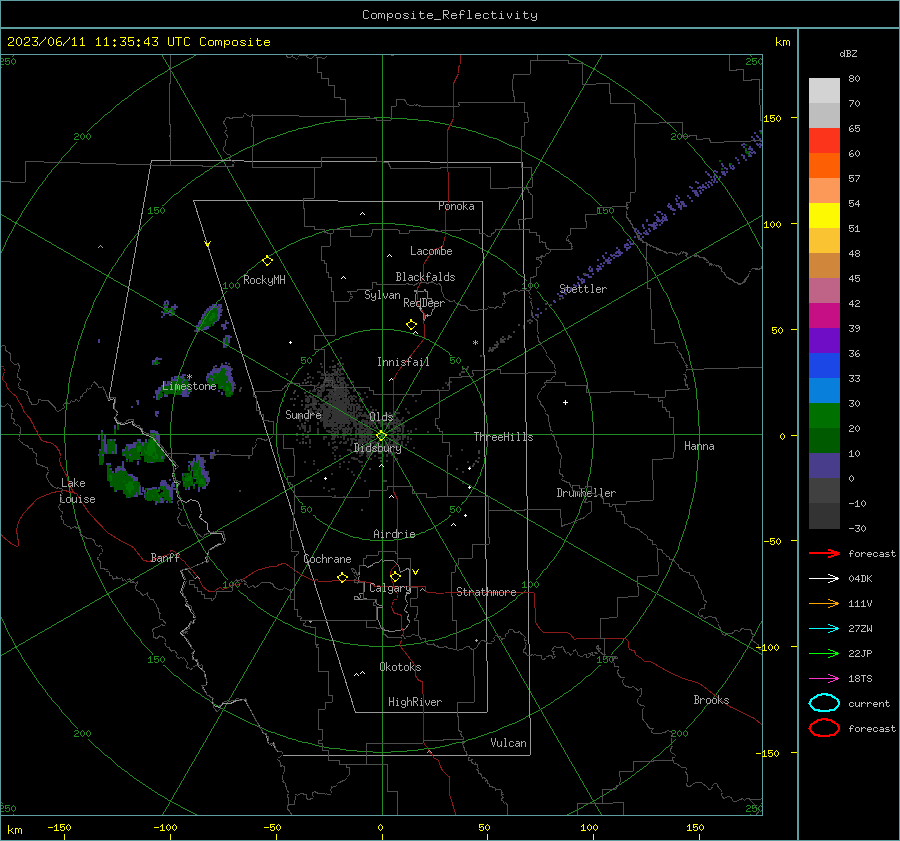900x841 pixels.
Task: Click the Composite_Reflectivity title
Action: coord(450,15)
